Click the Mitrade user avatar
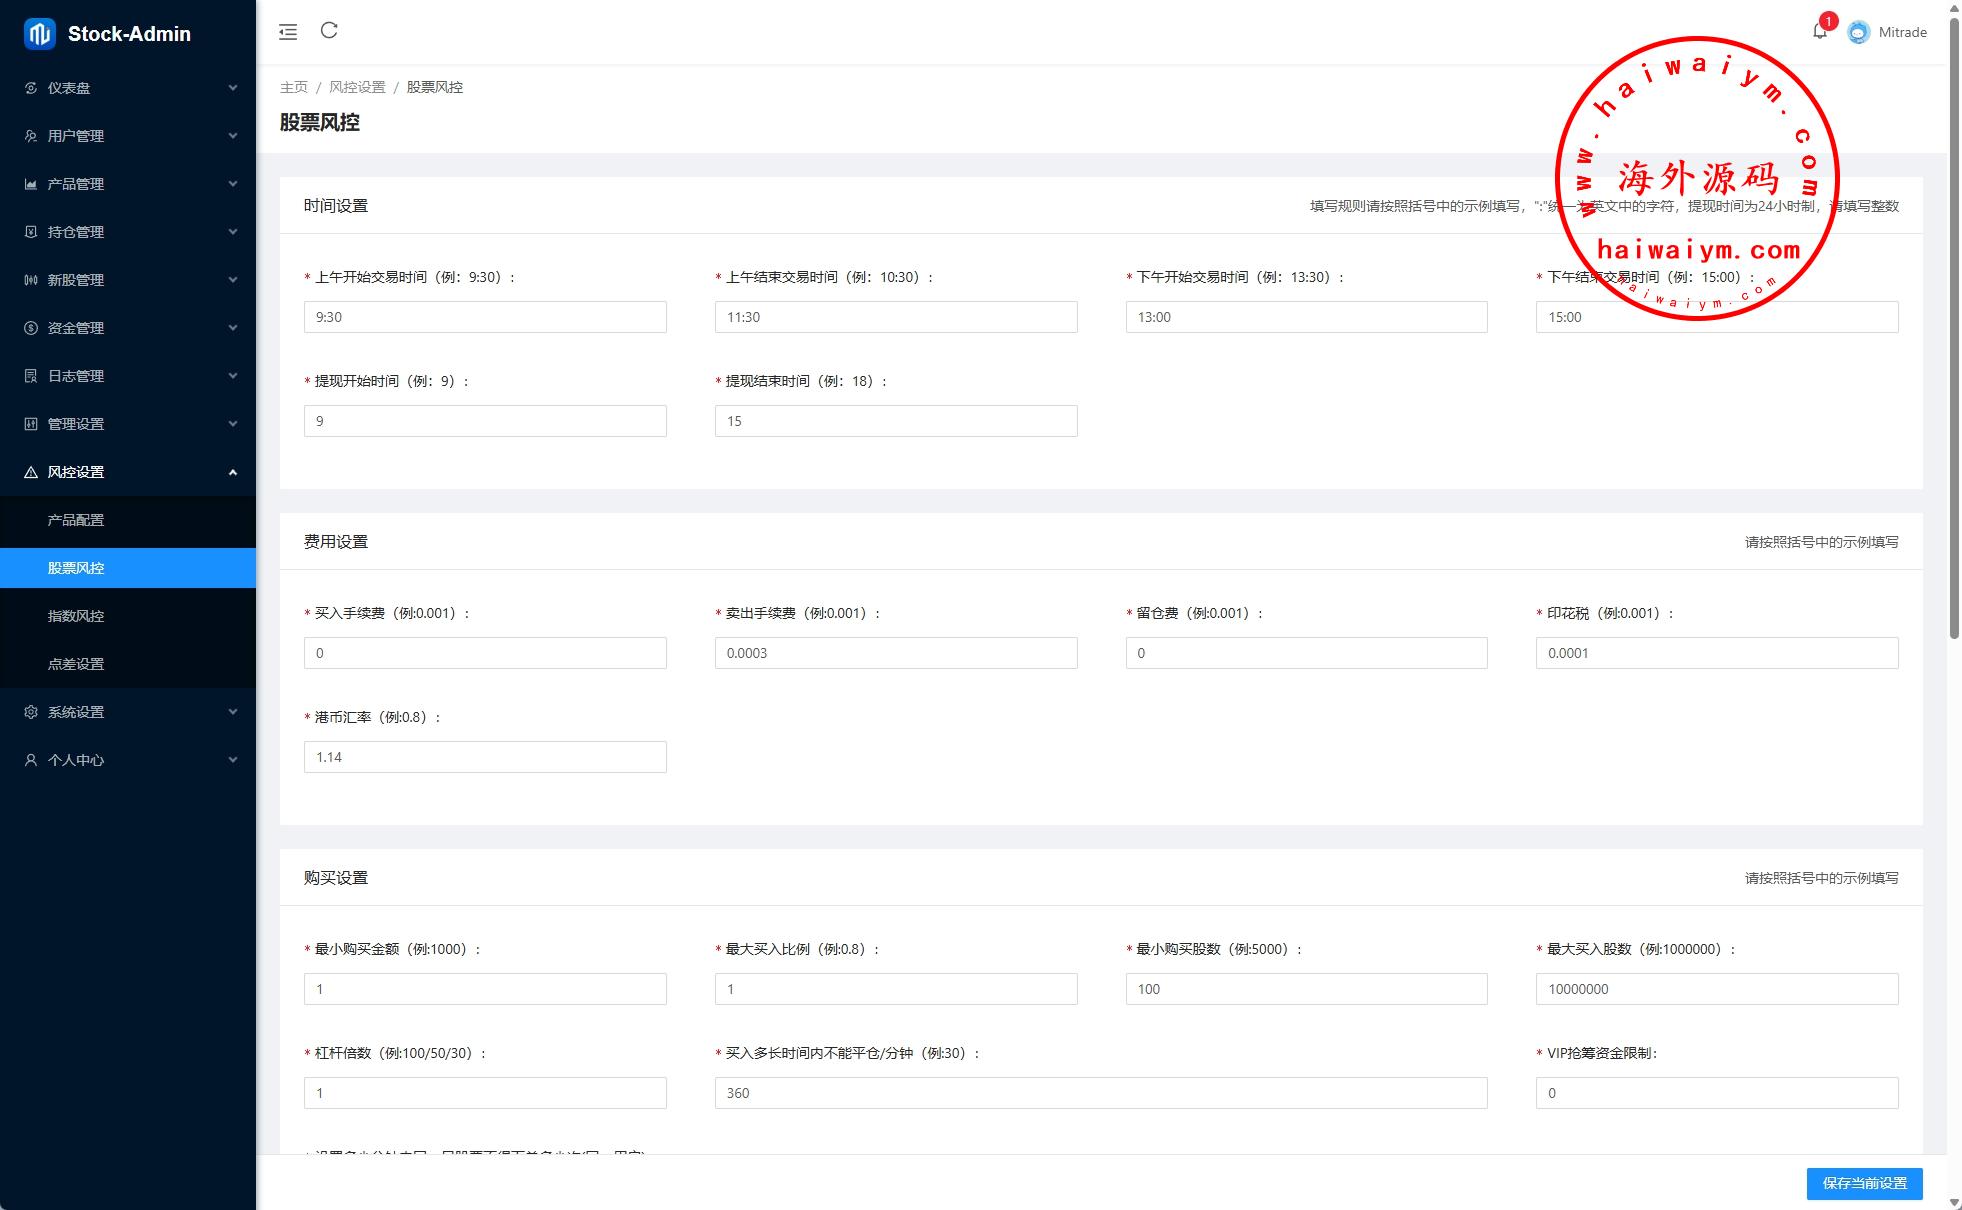This screenshot has width=1962, height=1210. 1858,32
